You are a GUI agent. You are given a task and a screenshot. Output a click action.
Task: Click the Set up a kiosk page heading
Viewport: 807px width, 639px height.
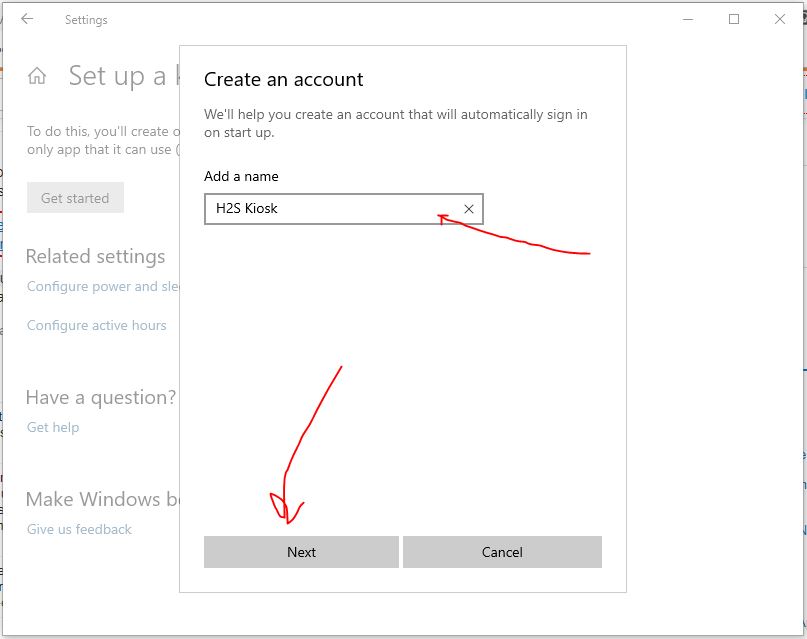coord(120,75)
